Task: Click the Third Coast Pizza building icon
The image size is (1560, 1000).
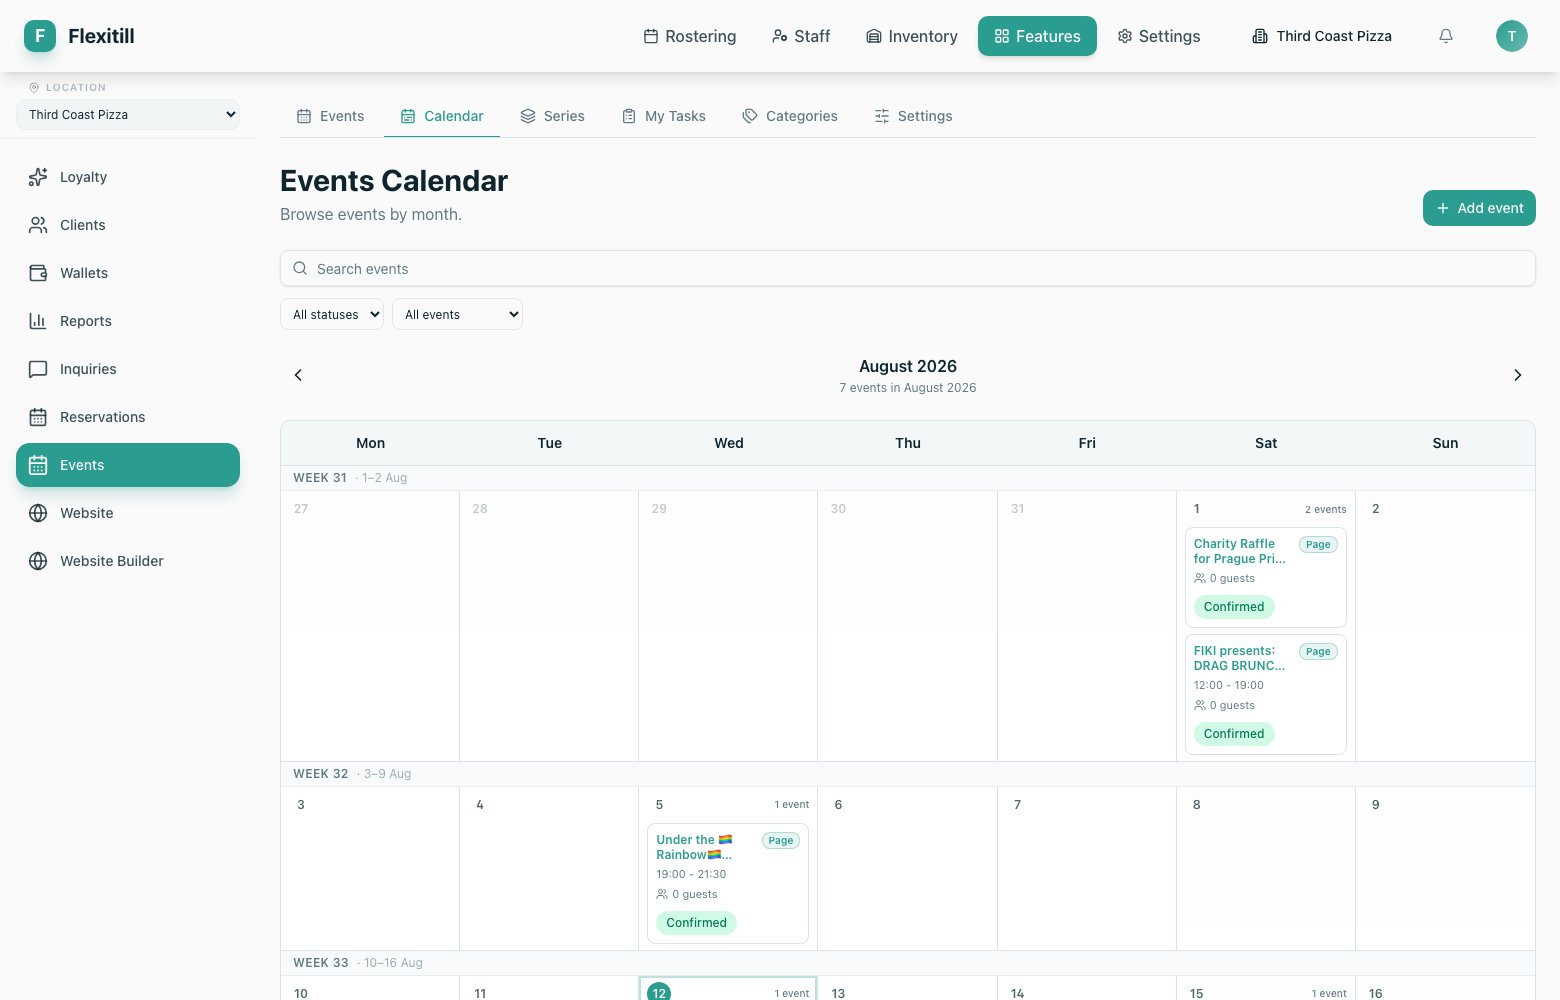Action: [1260, 36]
